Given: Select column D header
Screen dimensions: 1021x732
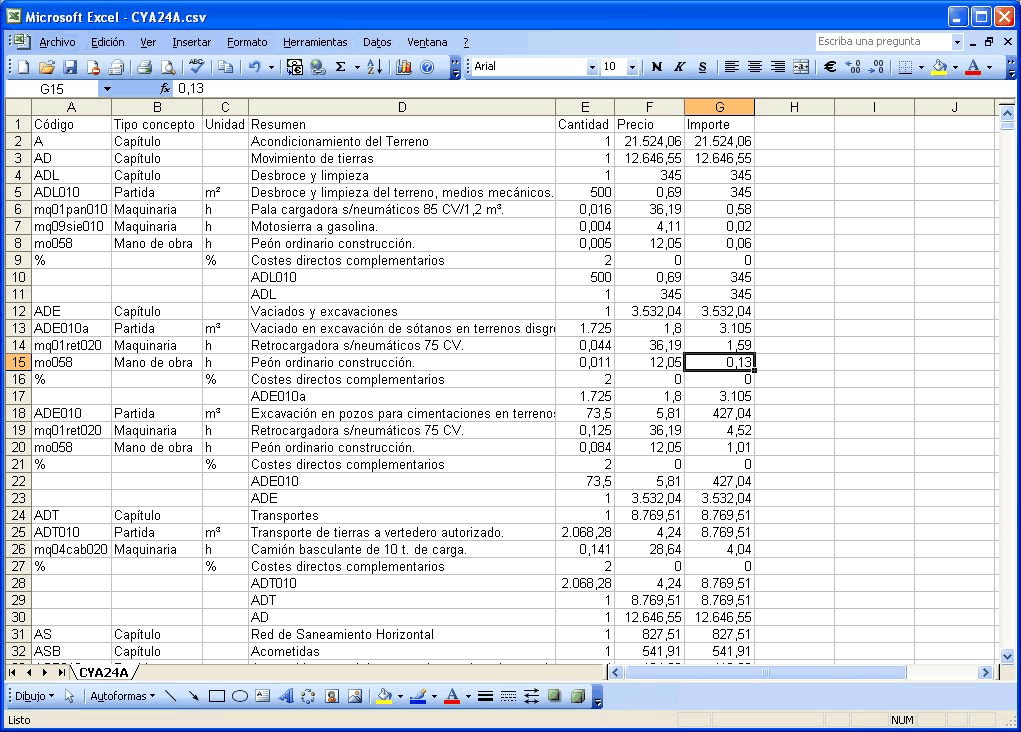Looking at the screenshot, I should tap(402, 107).
